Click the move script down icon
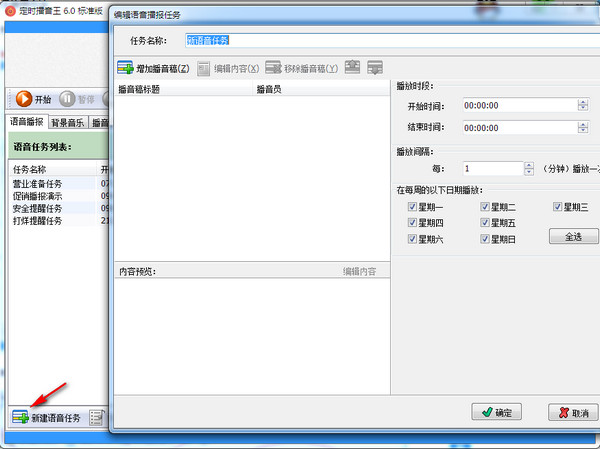This screenshot has height=449, width=600. 375,68
